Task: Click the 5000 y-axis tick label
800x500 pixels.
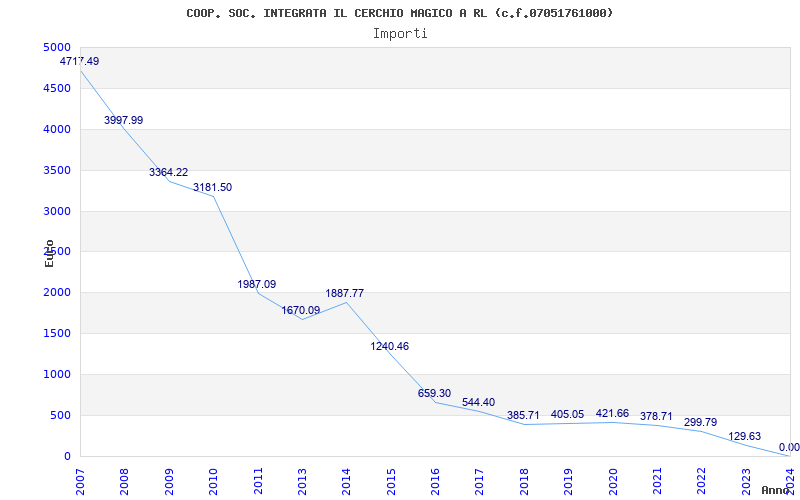Action: pyautogui.click(x=57, y=47)
